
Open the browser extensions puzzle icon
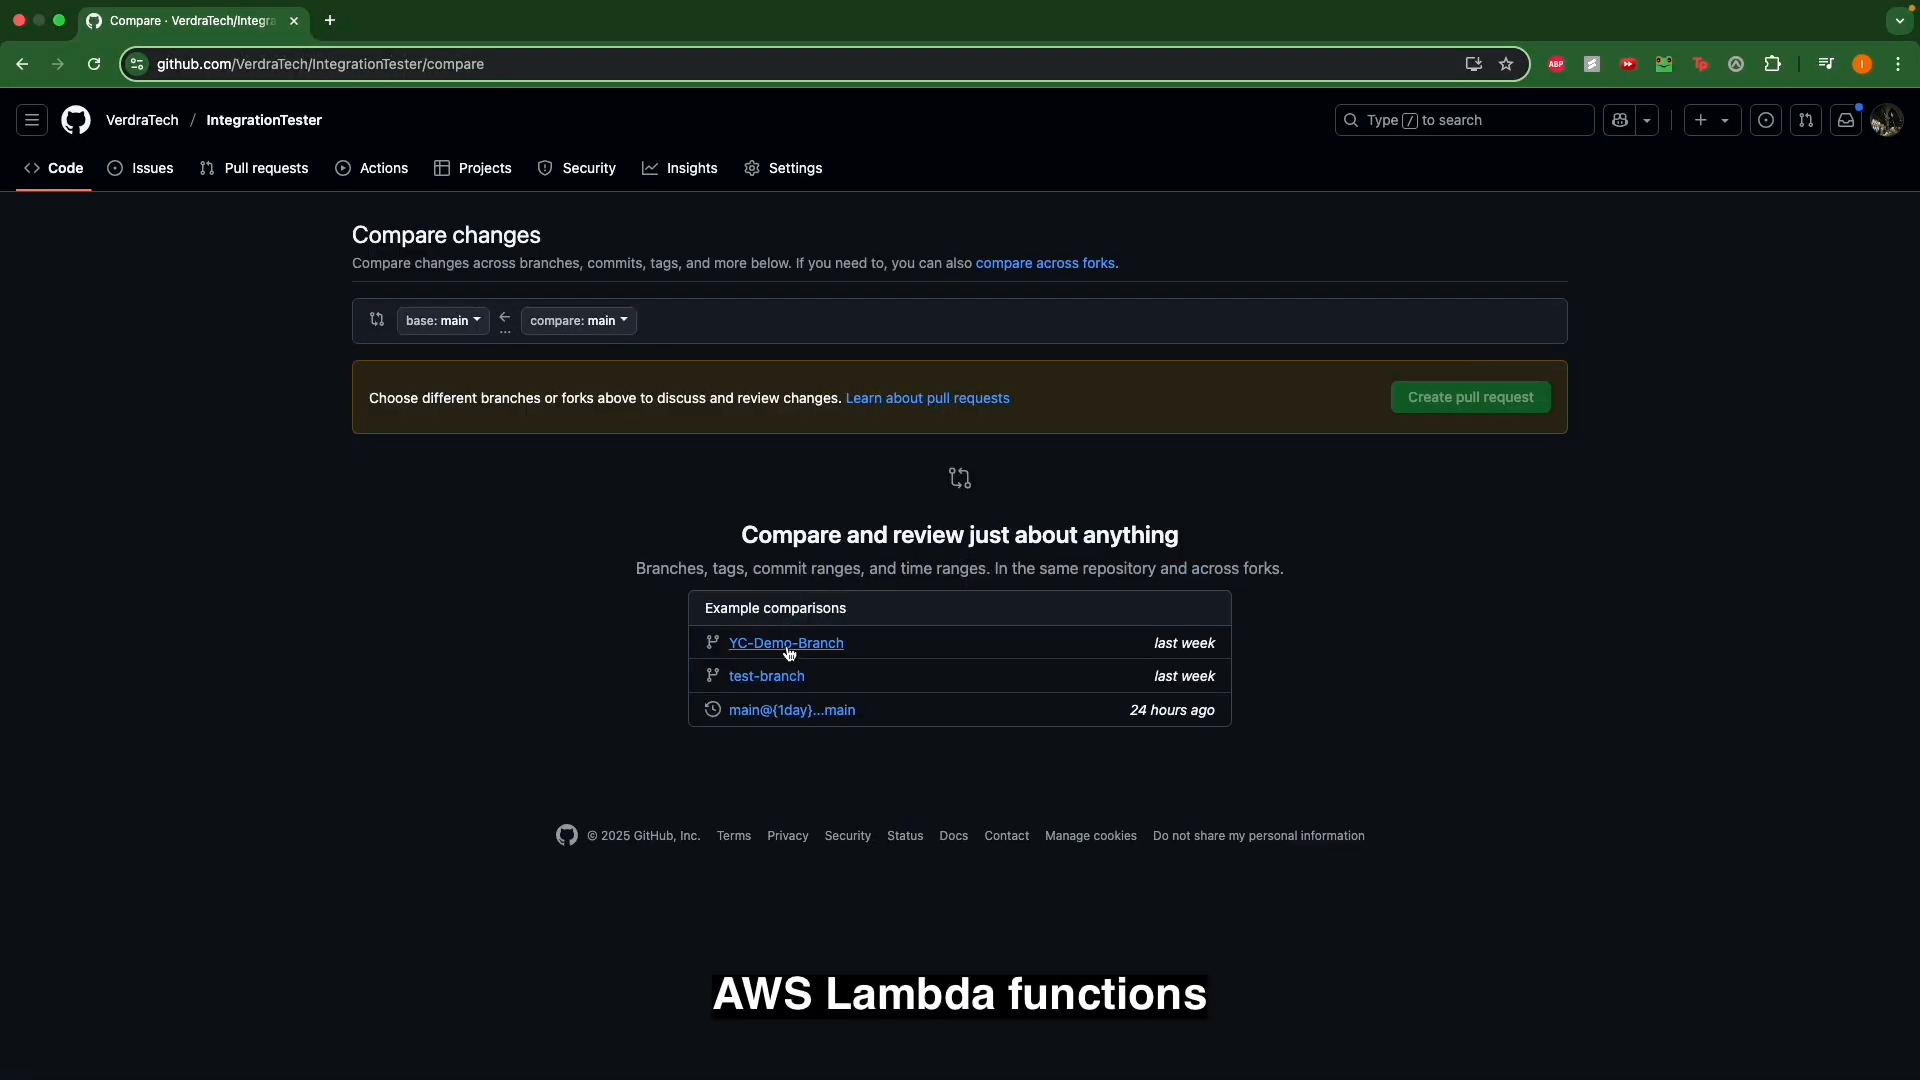1772,64
